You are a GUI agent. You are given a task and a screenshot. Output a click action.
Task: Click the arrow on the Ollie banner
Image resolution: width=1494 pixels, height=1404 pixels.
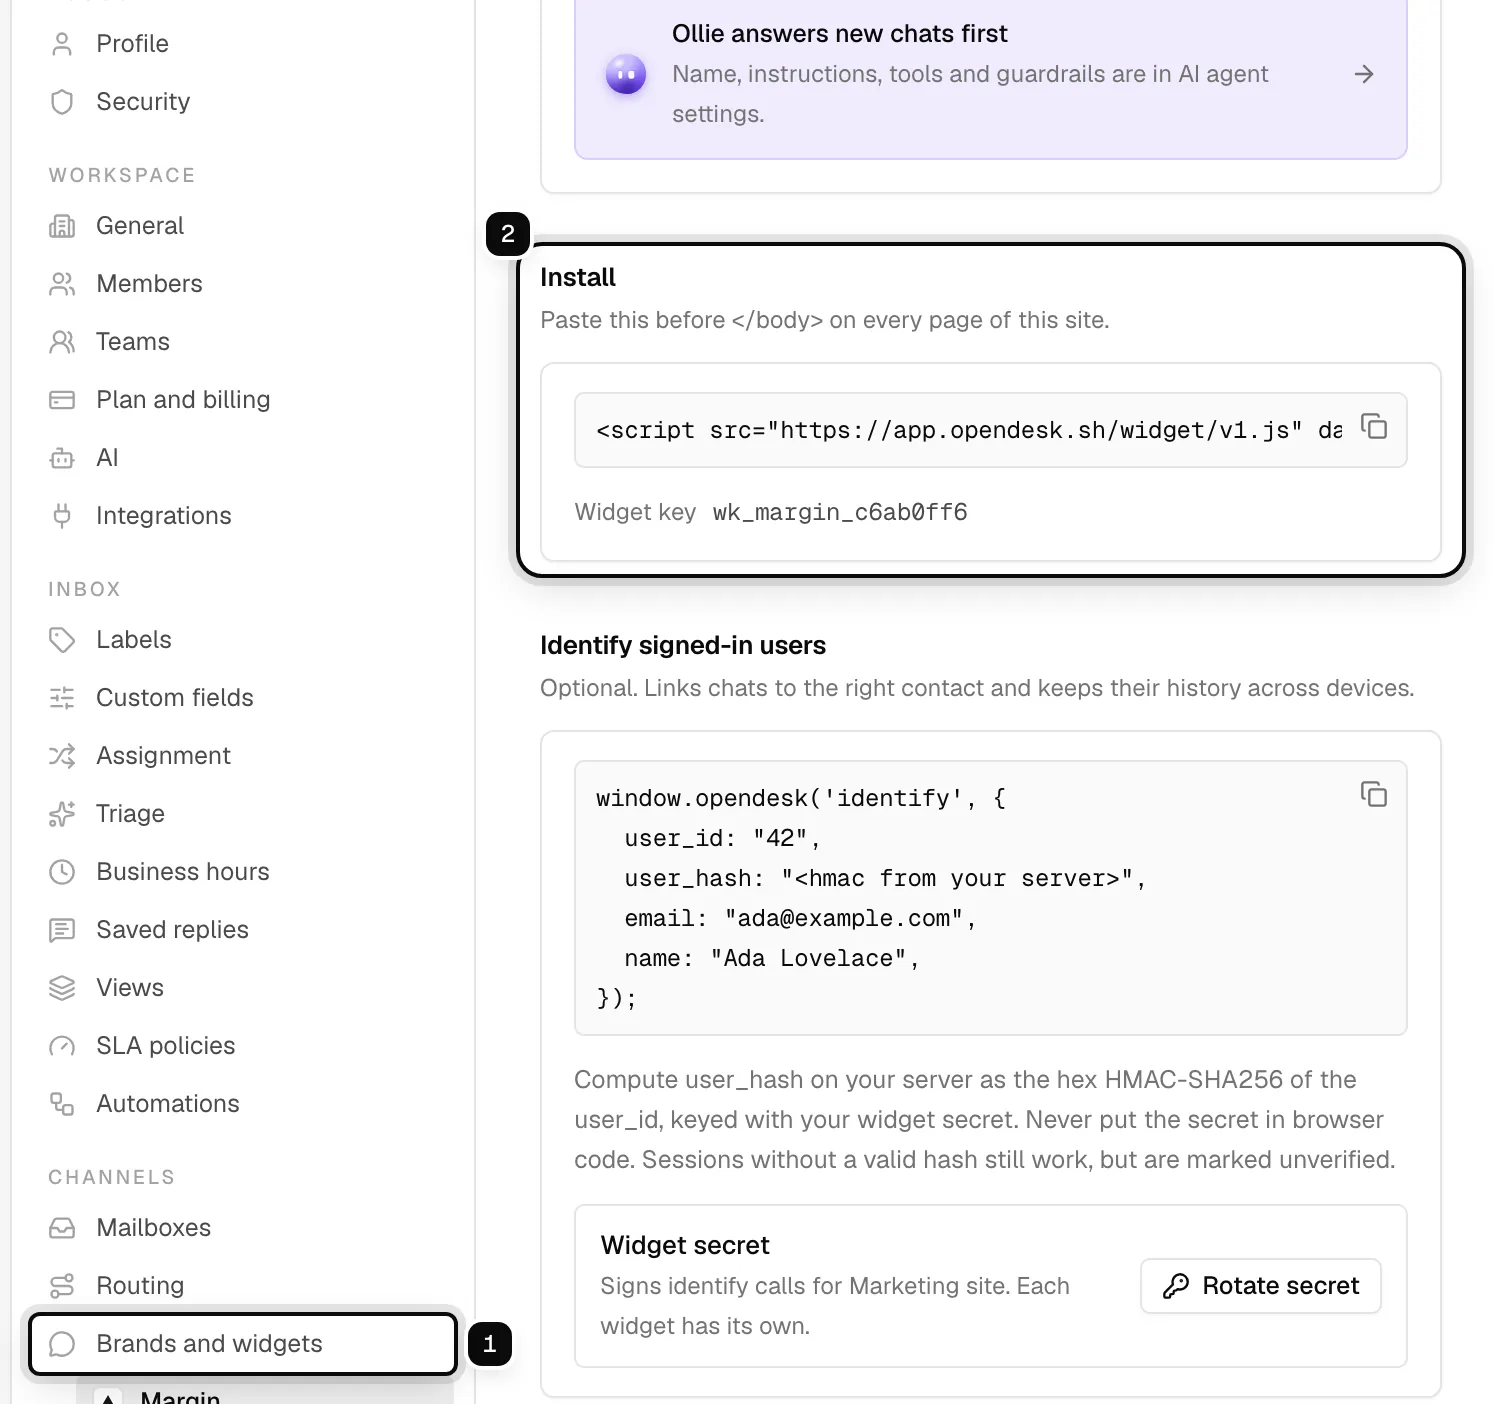point(1364,74)
